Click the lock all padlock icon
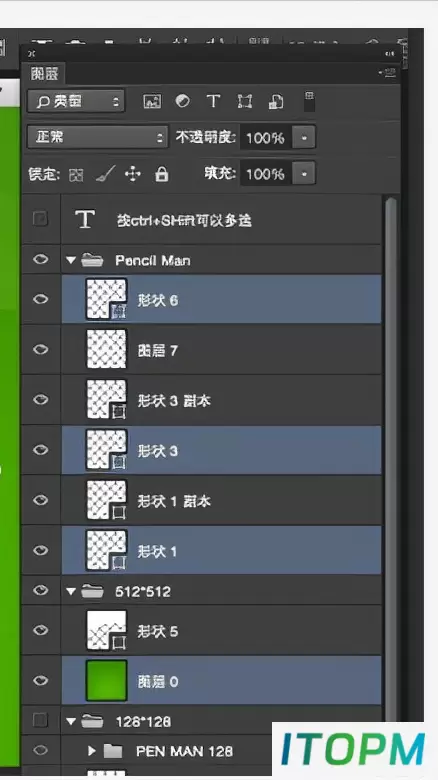 pyautogui.click(x=162, y=174)
